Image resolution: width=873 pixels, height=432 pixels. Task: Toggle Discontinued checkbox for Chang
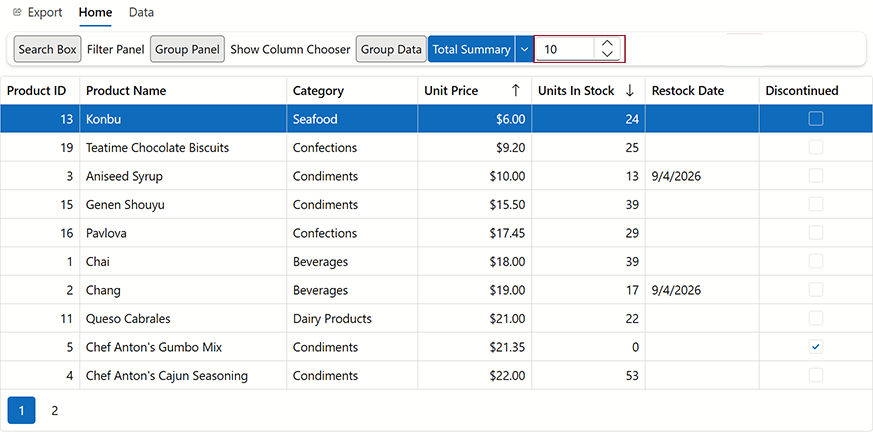tap(816, 290)
